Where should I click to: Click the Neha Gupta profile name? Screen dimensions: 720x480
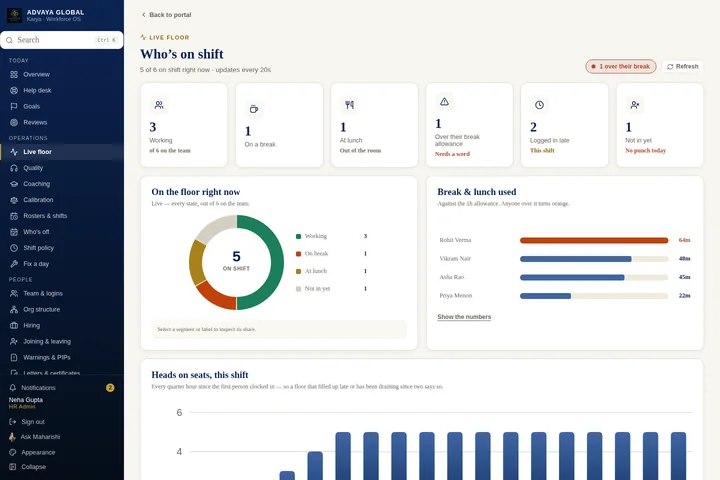click(x=26, y=400)
